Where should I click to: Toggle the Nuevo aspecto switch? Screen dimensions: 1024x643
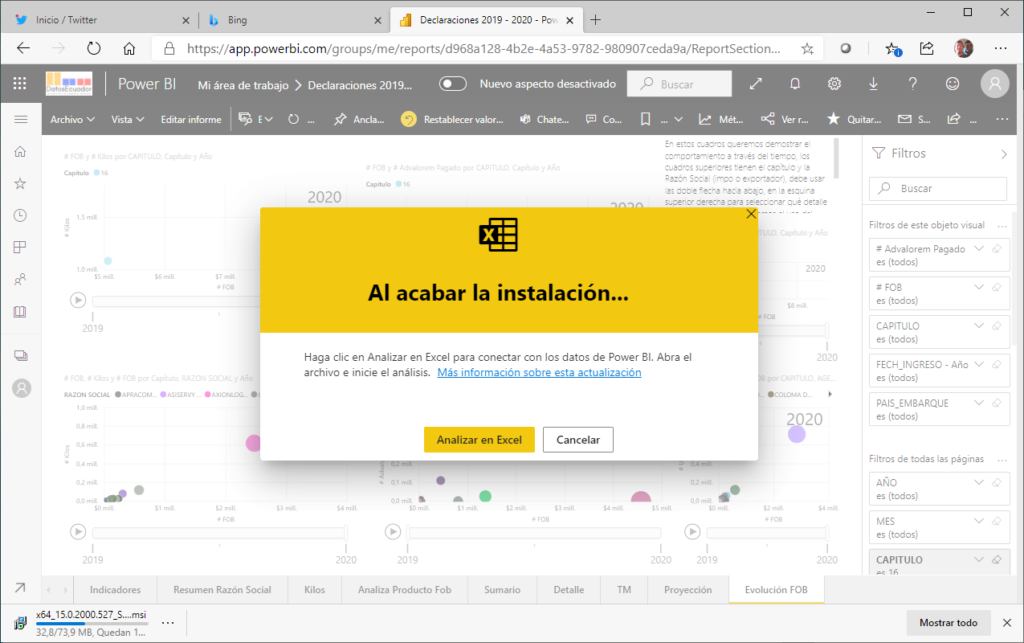click(453, 84)
